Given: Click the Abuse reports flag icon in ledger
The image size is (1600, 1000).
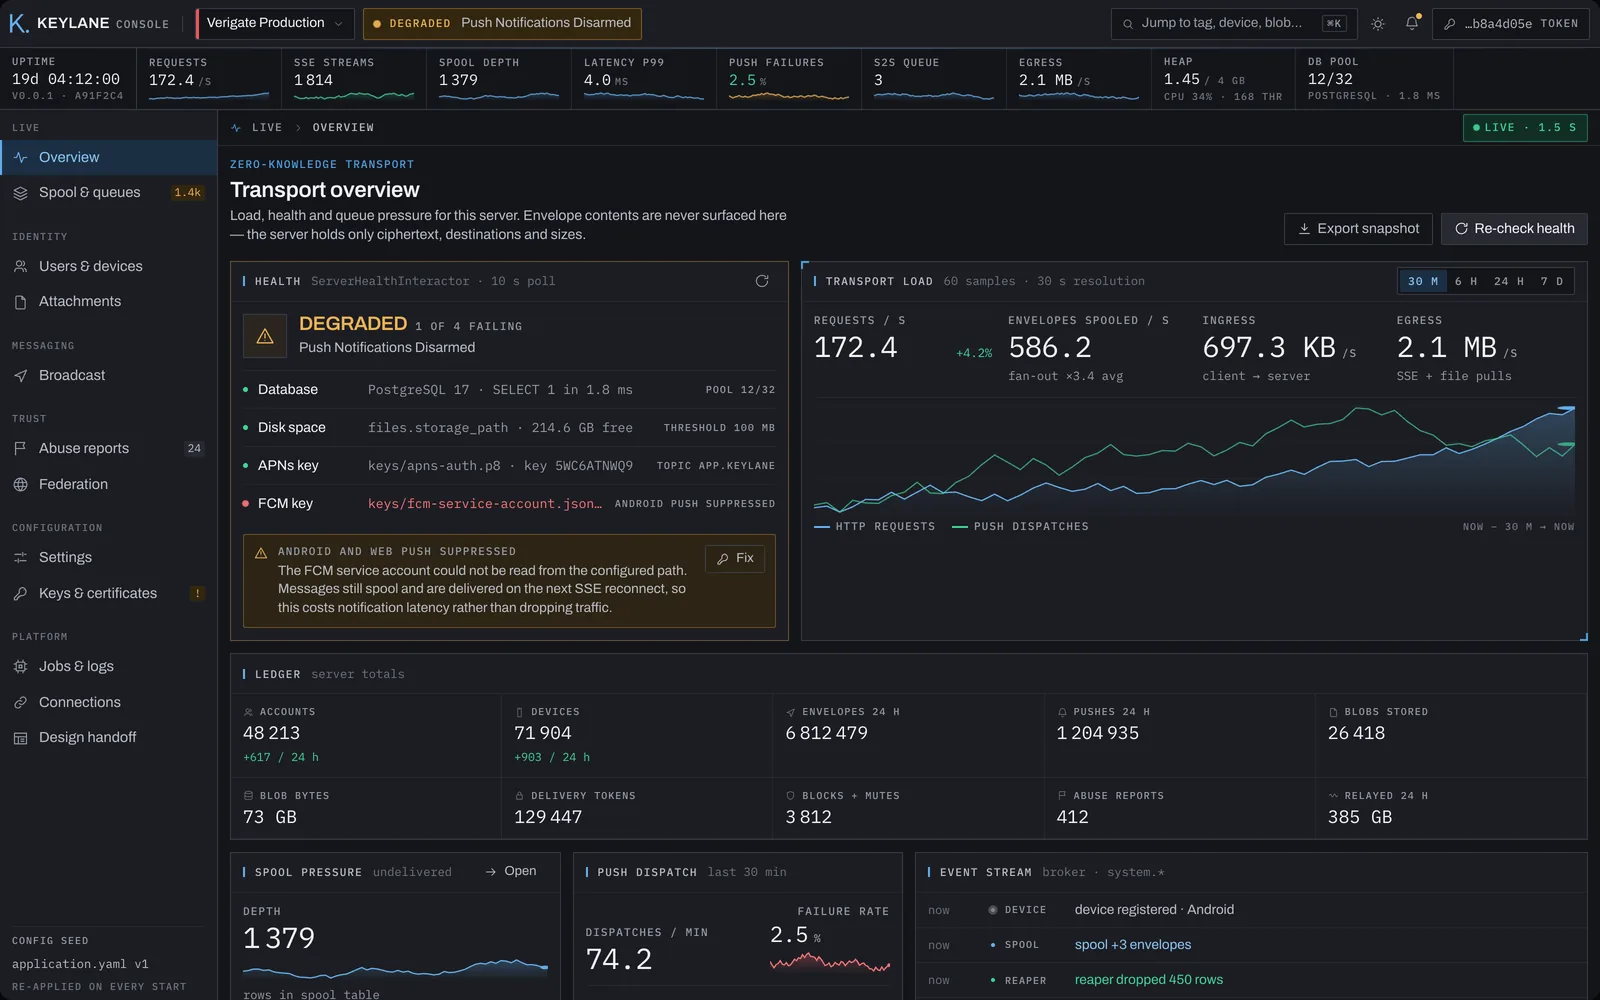Looking at the screenshot, I should click(1062, 796).
